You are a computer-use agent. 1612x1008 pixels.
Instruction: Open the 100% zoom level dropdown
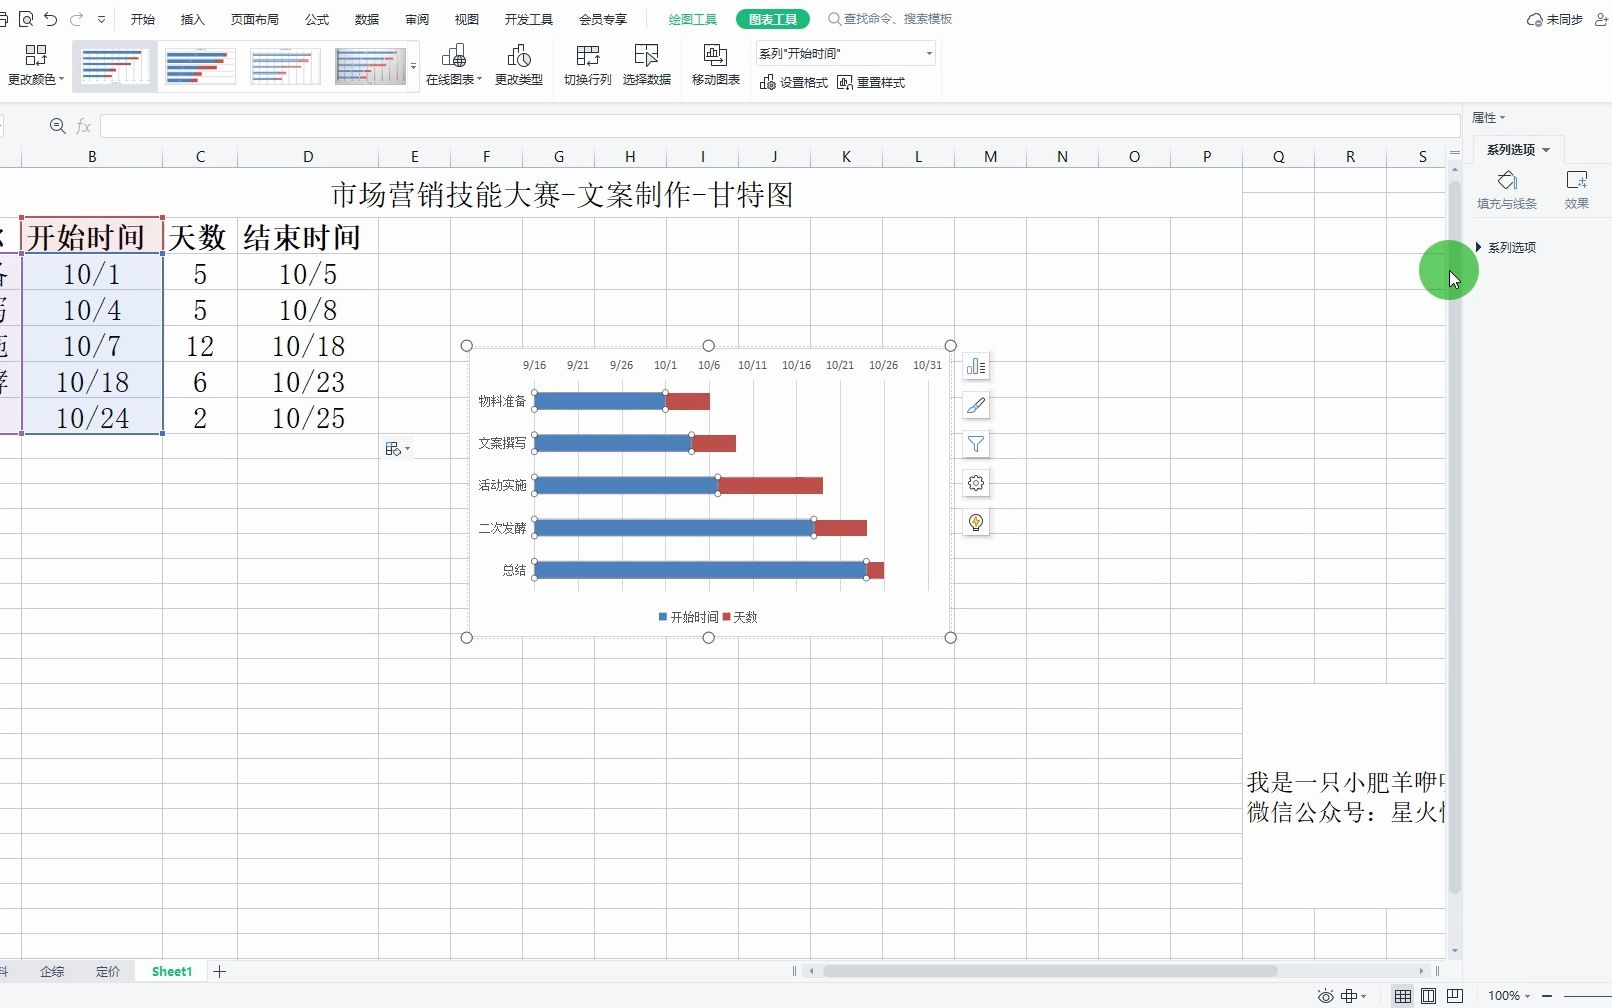point(1509,996)
